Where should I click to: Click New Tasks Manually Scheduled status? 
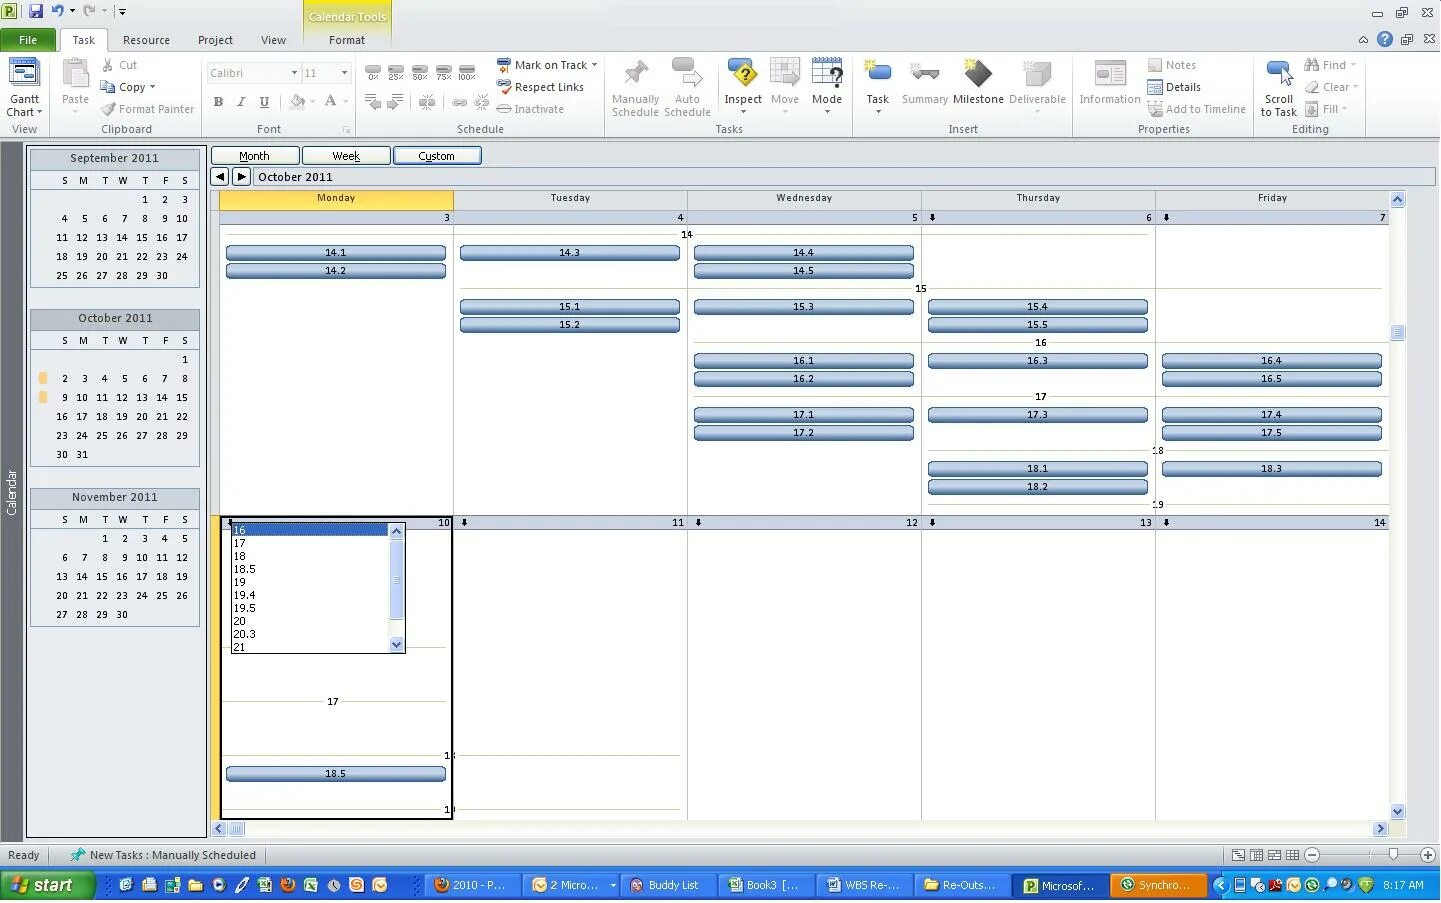pos(163,855)
